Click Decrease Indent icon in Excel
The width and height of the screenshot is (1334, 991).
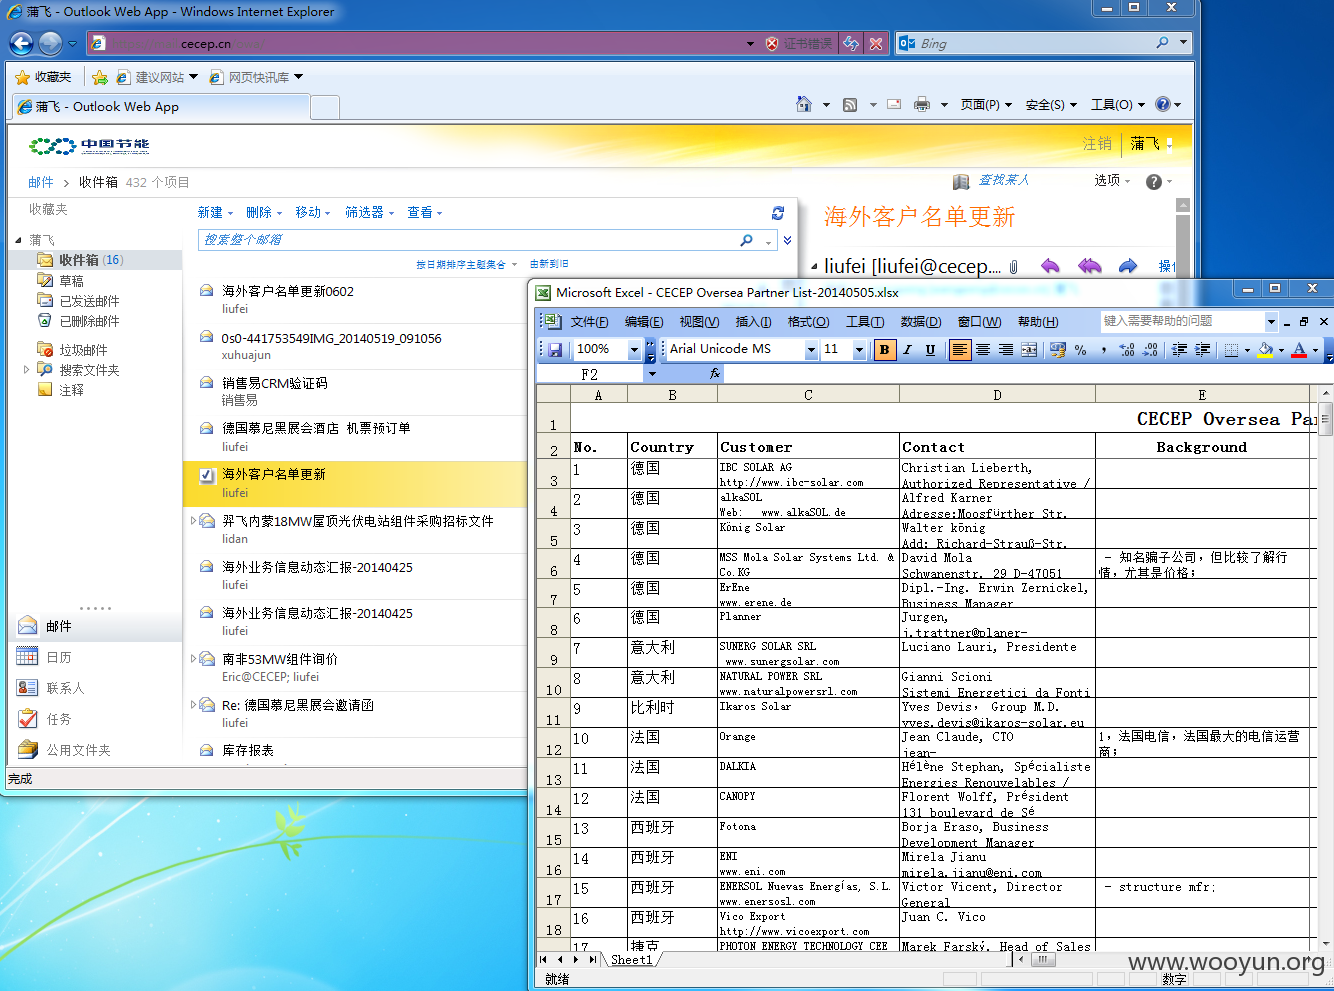coord(1179,349)
